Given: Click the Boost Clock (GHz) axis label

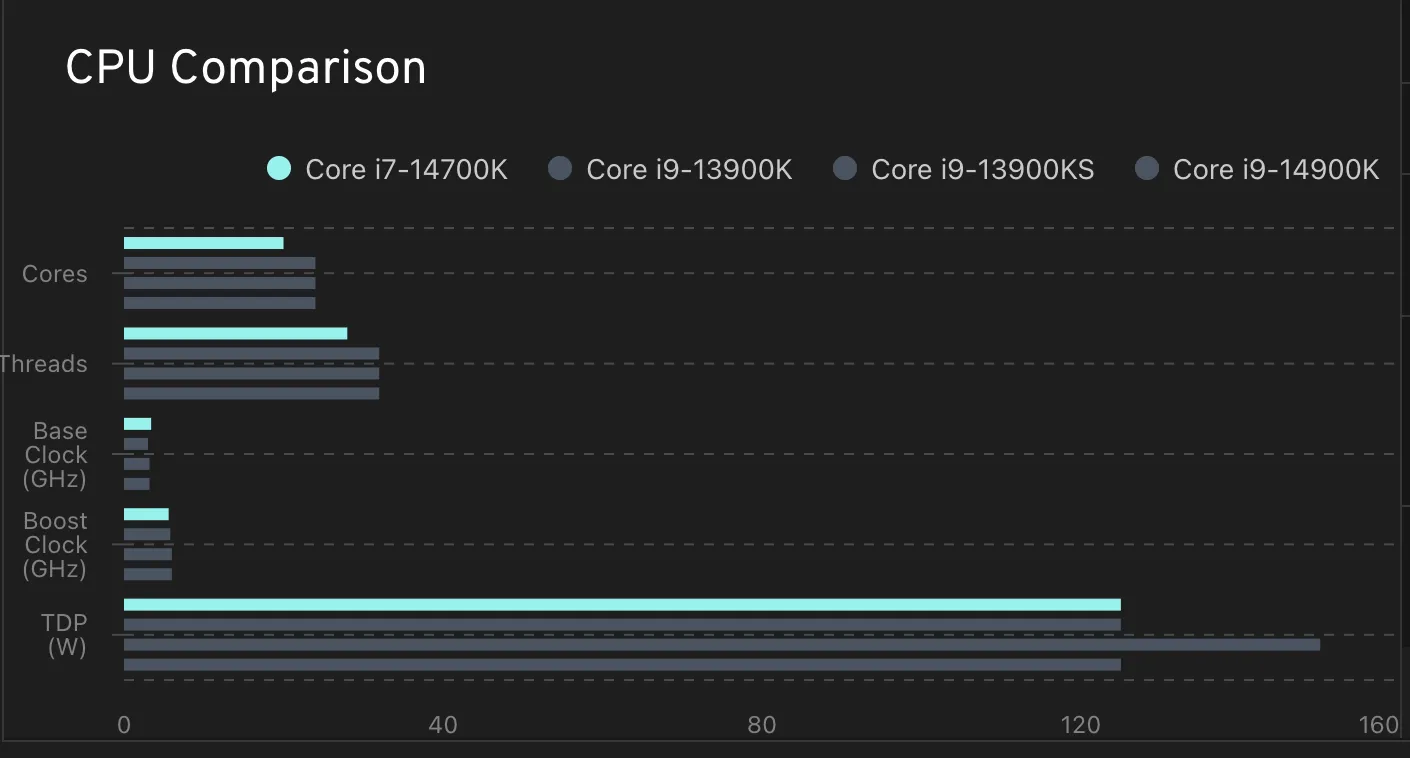Looking at the screenshot, I should pyautogui.click(x=56, y=545).
